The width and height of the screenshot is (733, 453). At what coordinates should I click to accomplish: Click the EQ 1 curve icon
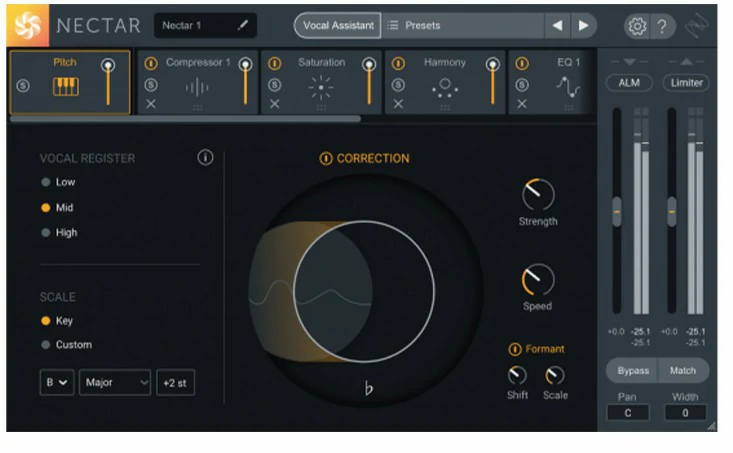(x=568, y=87)
